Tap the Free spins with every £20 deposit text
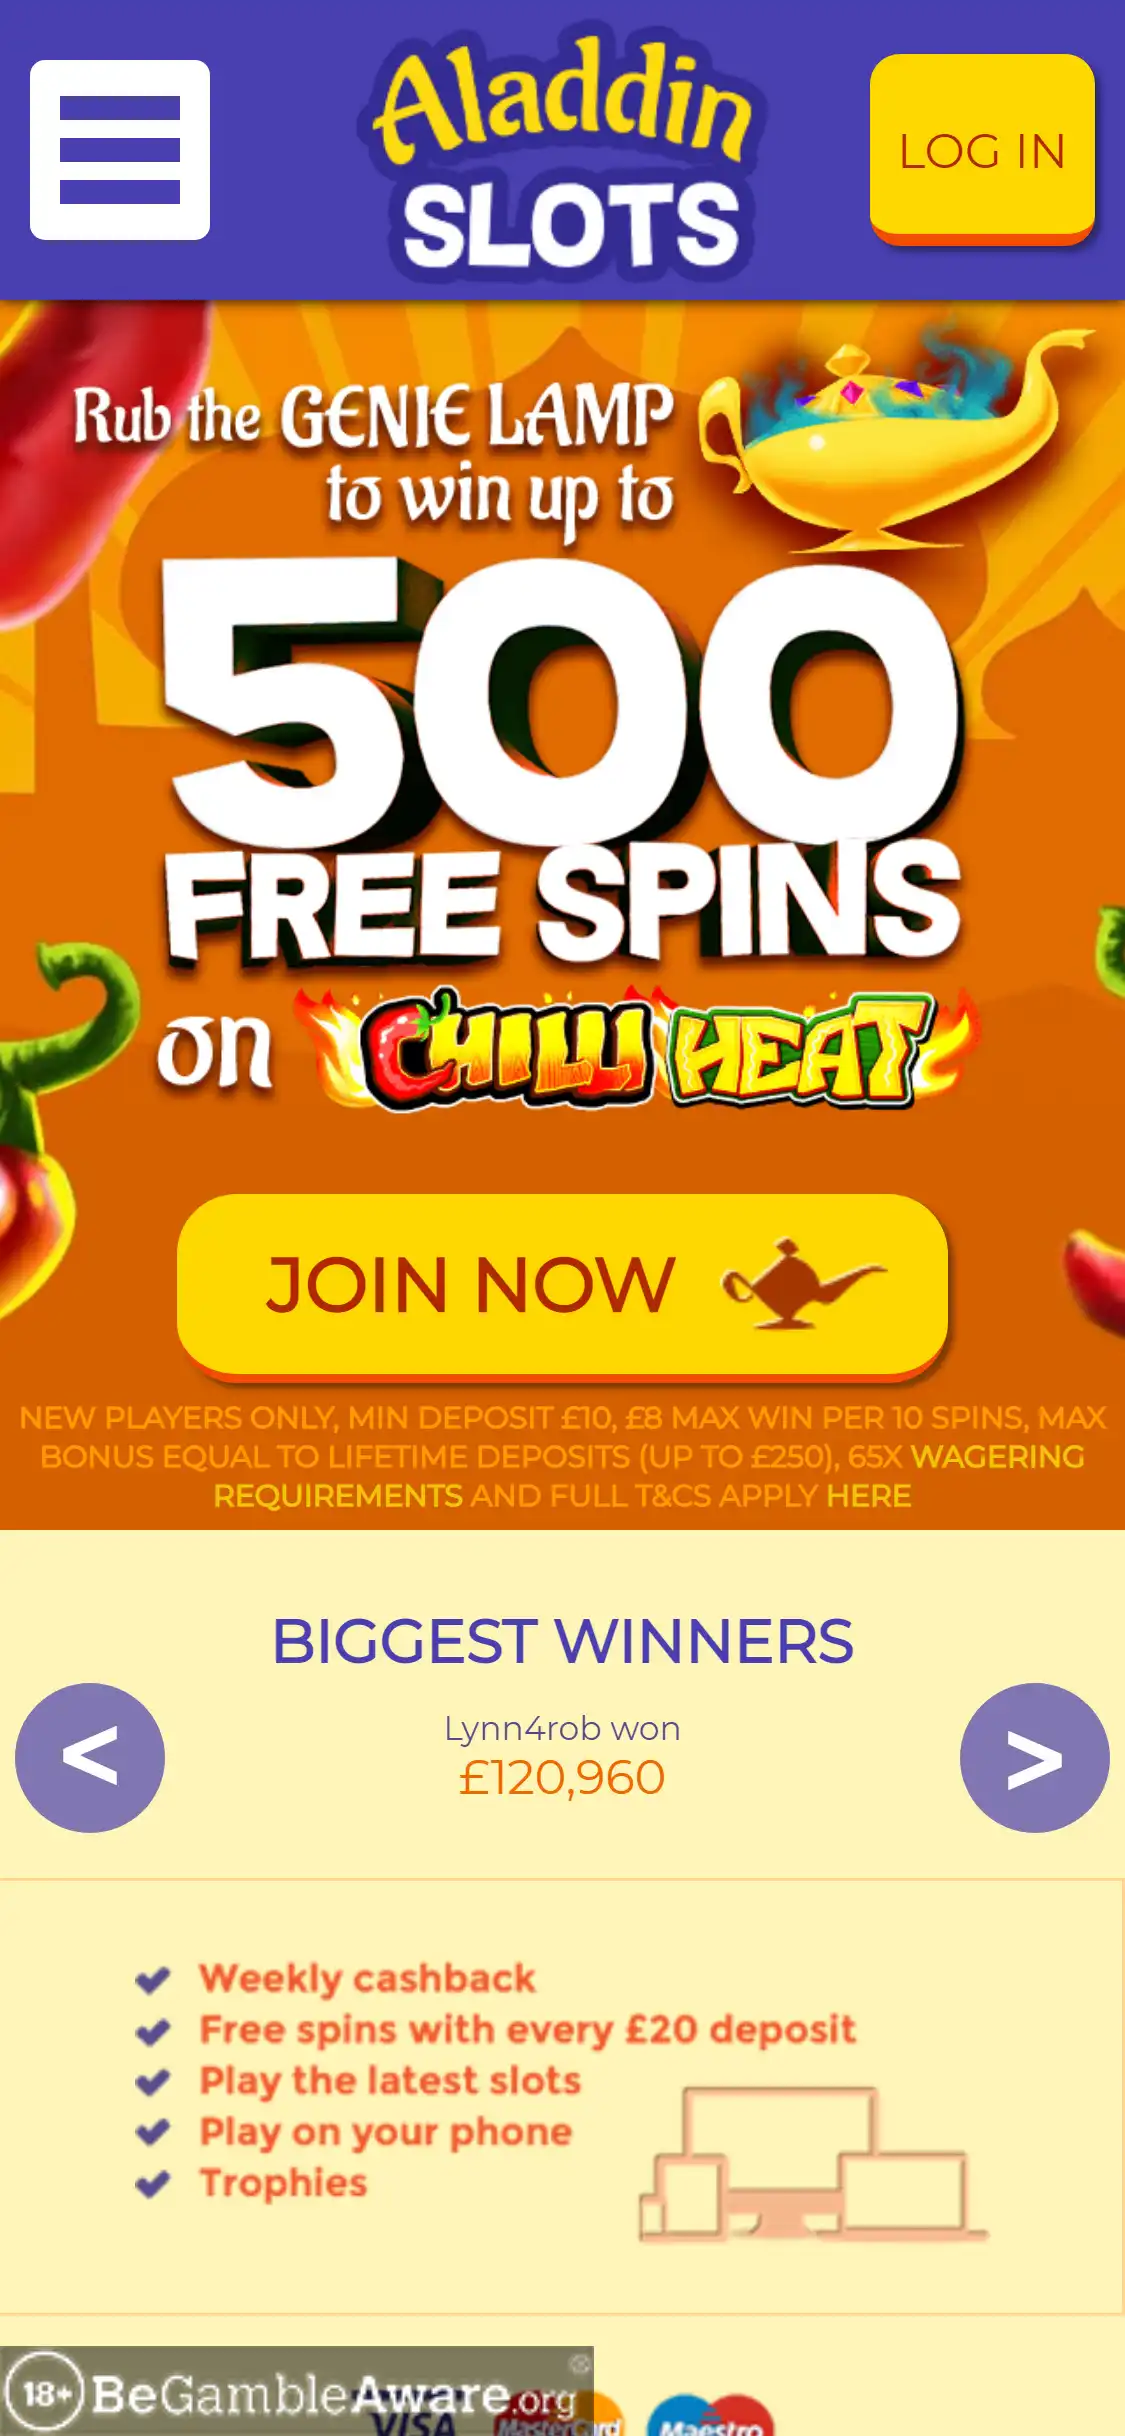1125x2436 pixels. click(x=527, y=2030)
